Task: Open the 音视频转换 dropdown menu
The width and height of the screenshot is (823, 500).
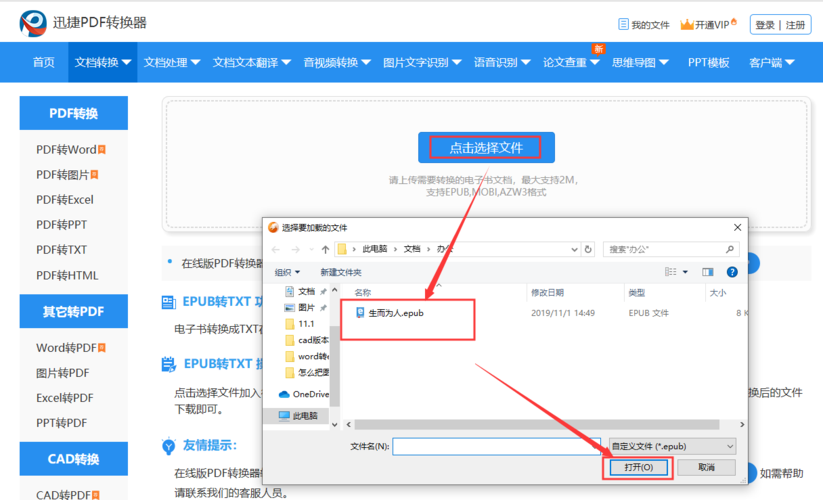Action: pos(337,62)
